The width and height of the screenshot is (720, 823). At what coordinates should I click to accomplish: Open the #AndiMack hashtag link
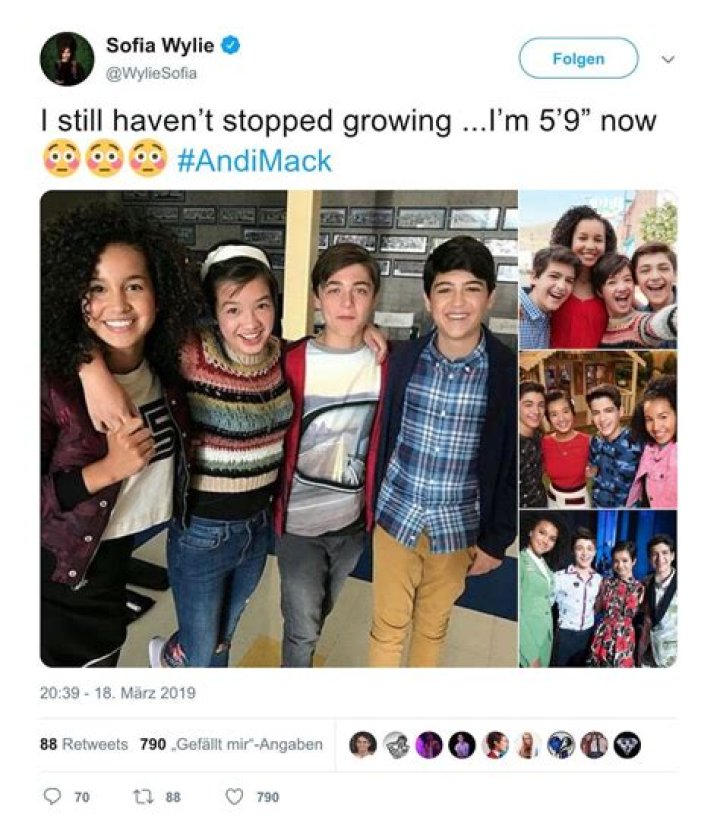tap(255, 161)
